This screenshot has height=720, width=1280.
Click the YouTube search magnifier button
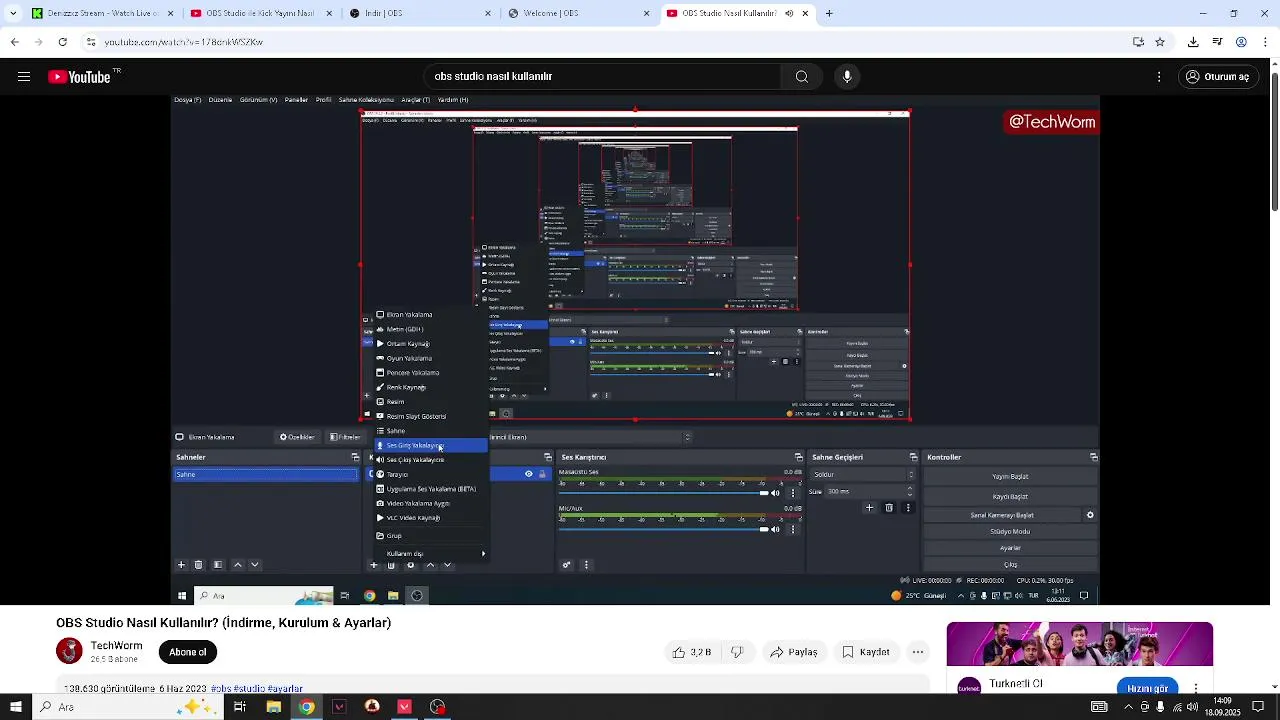801,77
